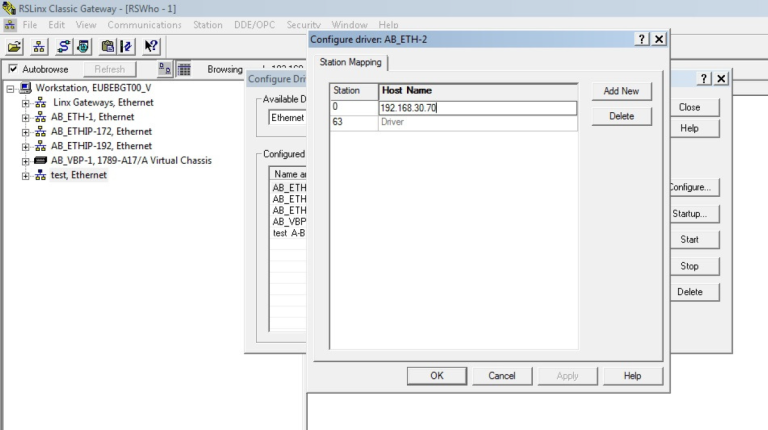Select test A-B row in Configured Drivers list

tap(289, 233)
